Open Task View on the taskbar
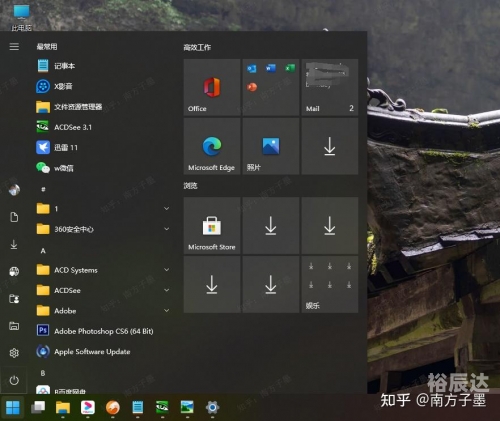The image size is (500, 421). point(38,407)
